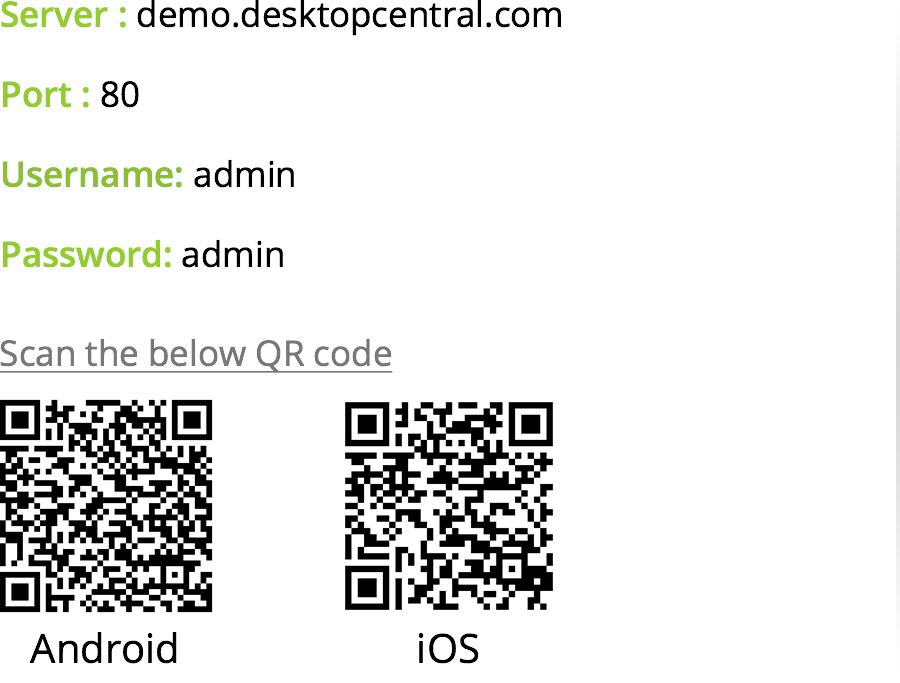The width and height of the screenshot is (900, 683).
Task: Select the Android QR code image
Action: [106, 506]
